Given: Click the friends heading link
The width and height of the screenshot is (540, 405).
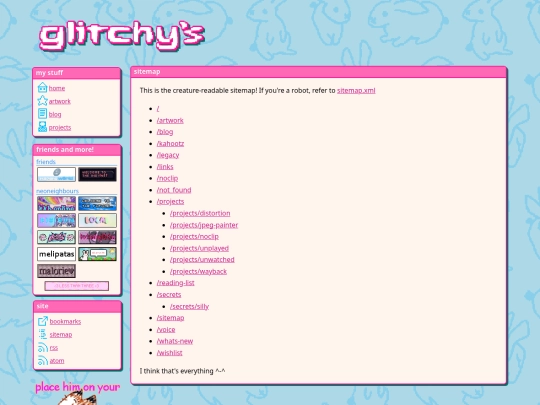Looking at the screenshot, I should pyautogui.click(x=46, y=162).
